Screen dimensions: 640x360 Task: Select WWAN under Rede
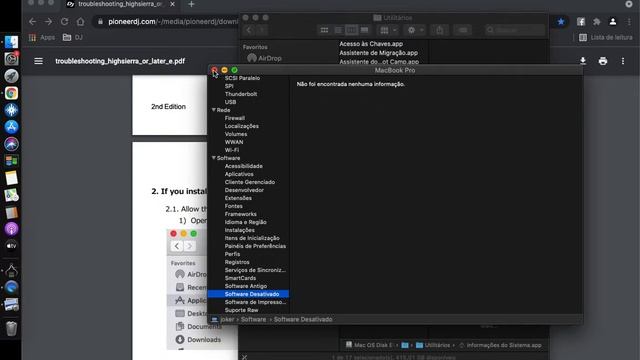coord(234,142)
